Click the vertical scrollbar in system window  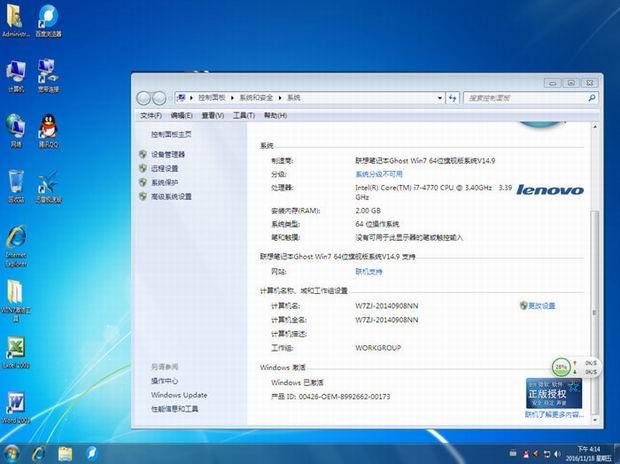(x=597, y=250)
